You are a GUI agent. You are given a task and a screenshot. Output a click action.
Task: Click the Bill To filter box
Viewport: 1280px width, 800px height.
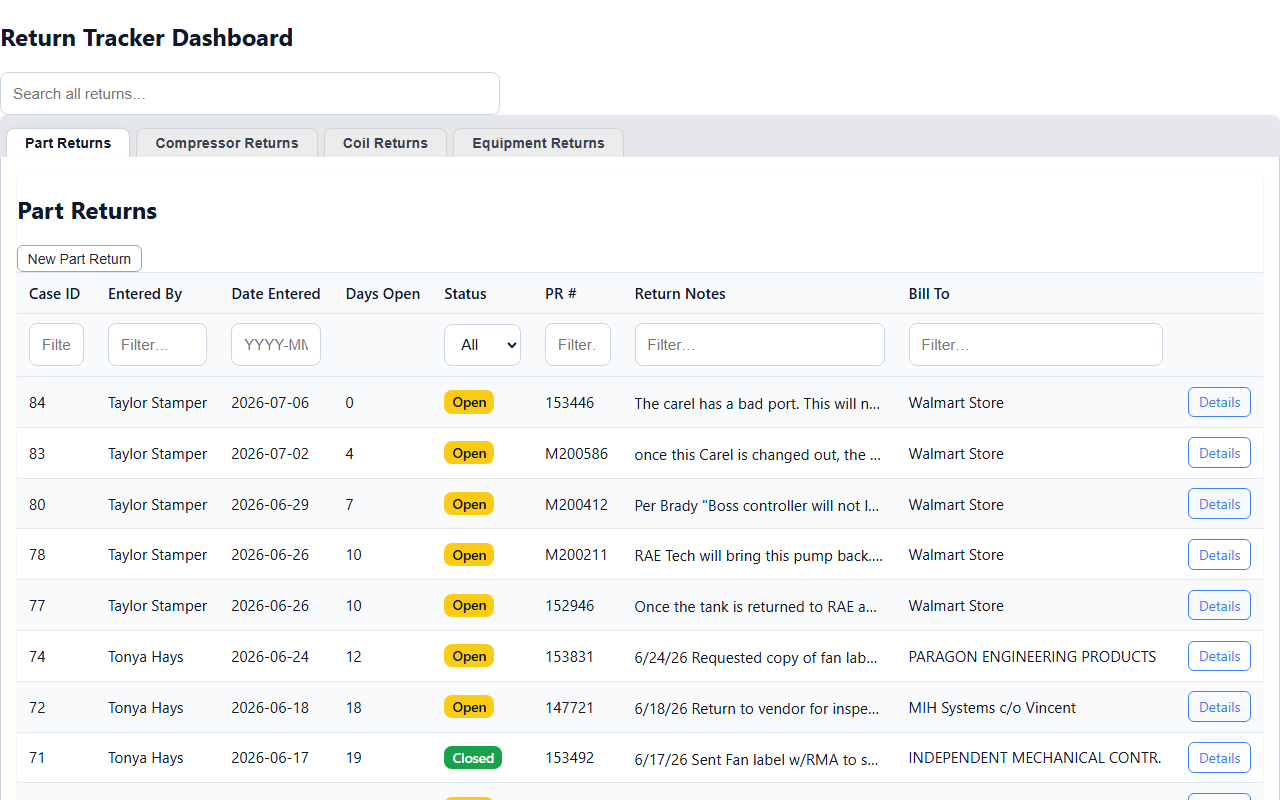point(1035,345)
